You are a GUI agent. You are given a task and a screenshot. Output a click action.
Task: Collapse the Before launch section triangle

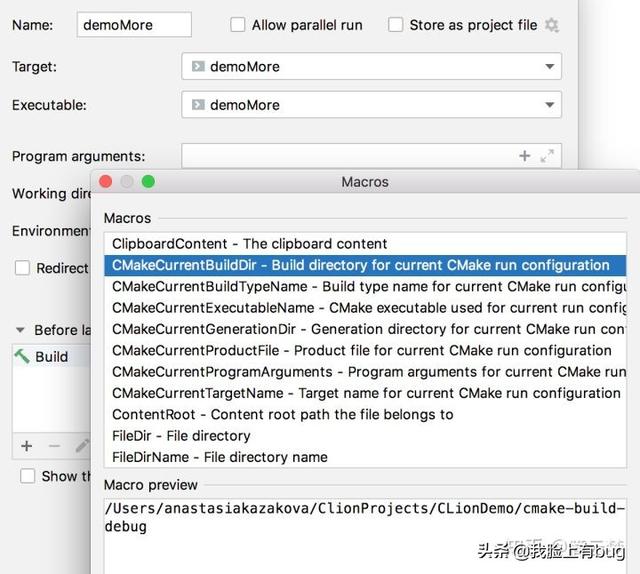click(x=20, y=330)
